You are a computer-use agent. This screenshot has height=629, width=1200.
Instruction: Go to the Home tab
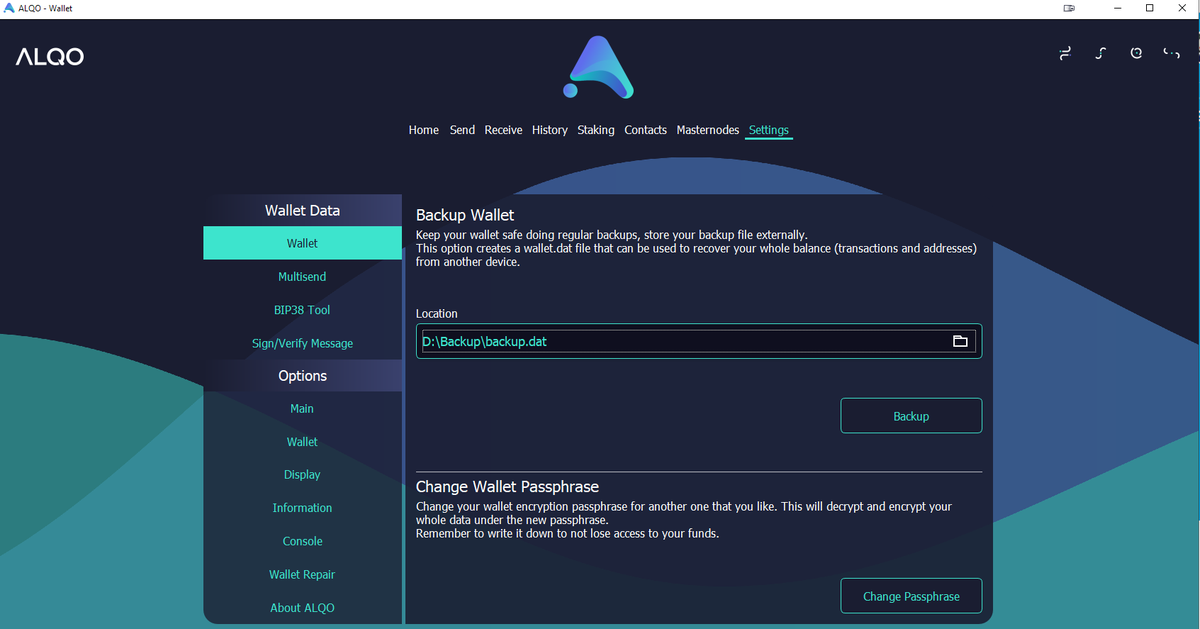(x=424, y=130)
